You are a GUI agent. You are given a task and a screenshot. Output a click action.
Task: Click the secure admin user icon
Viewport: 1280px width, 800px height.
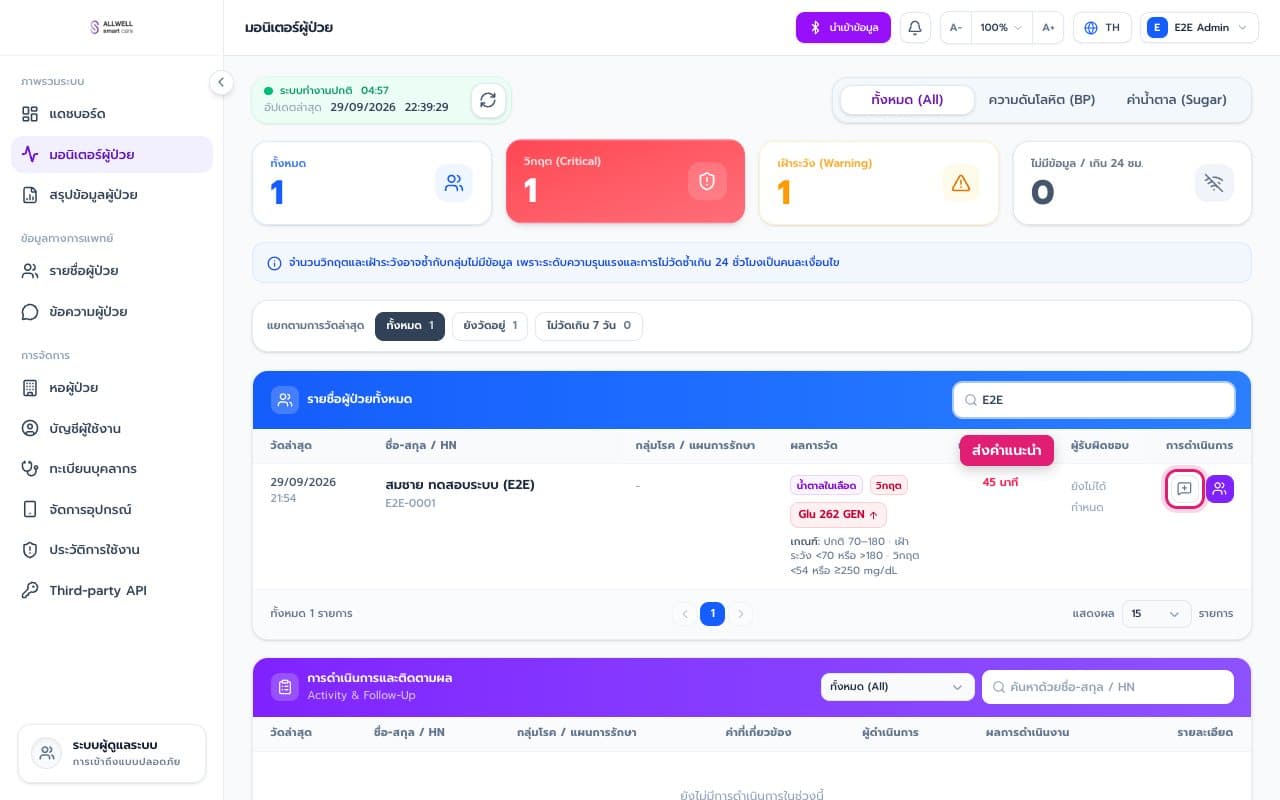(x=46, y=754)
